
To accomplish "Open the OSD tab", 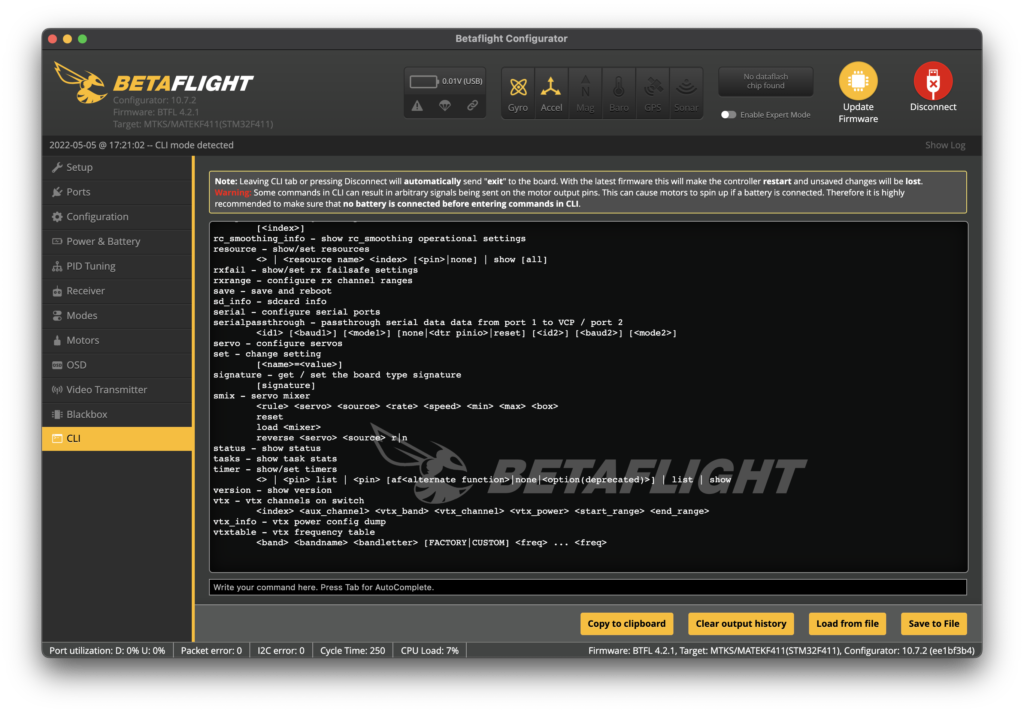I will [x=118, y=365].
